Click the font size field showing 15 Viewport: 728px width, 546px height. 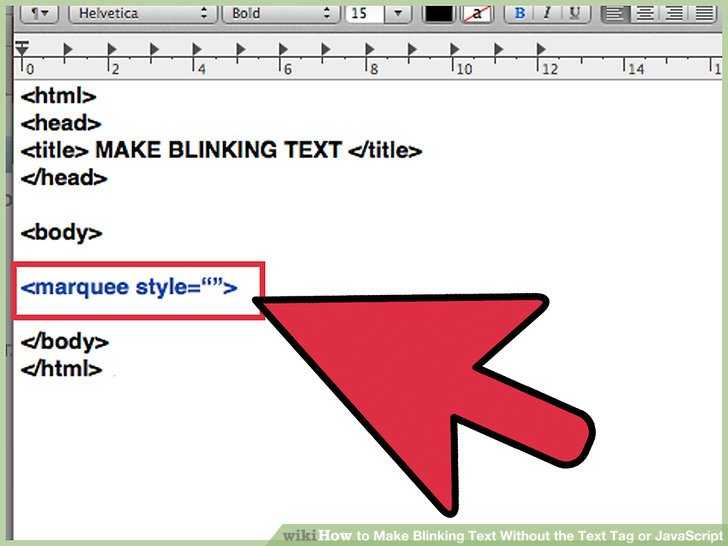(364, 13)
